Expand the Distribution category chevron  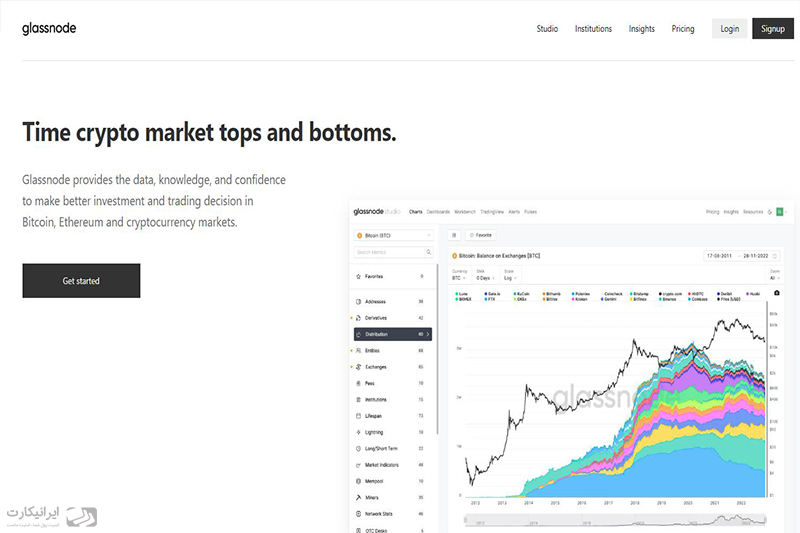point(428,334)
